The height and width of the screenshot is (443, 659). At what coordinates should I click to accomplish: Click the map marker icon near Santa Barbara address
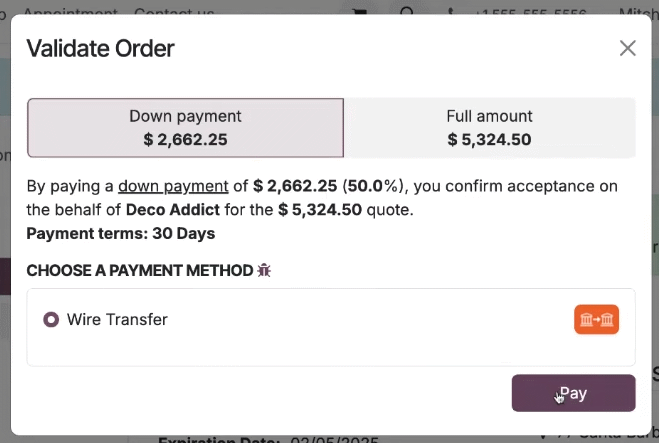pyautogui.click(x=543, y=437)
